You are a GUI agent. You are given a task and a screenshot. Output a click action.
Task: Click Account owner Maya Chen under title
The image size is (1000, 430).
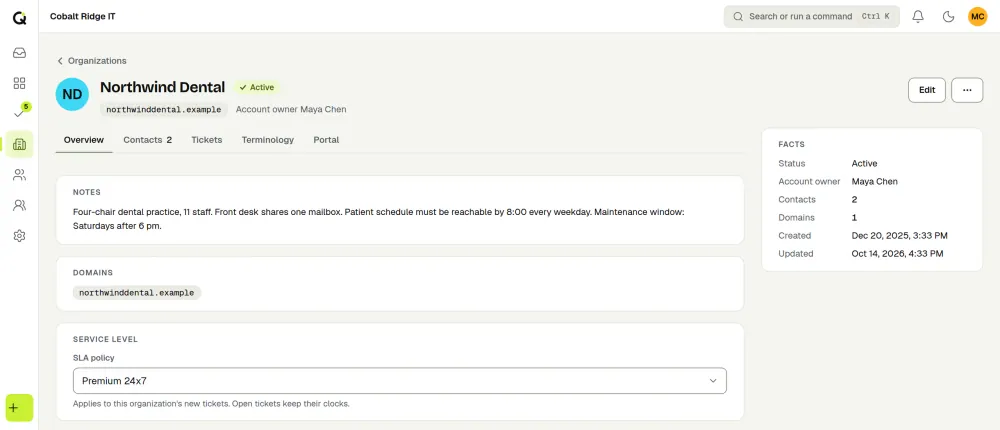pos(291,109)
